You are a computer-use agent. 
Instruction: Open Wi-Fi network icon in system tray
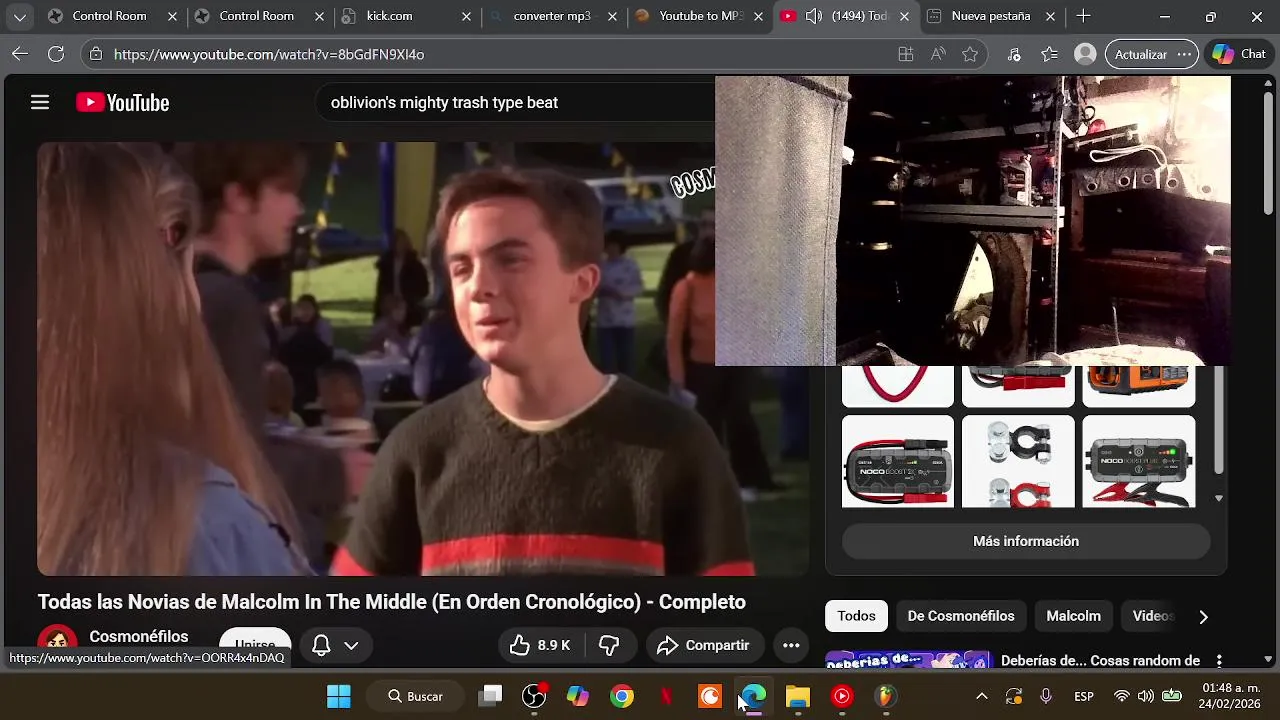coord(1122,696)
